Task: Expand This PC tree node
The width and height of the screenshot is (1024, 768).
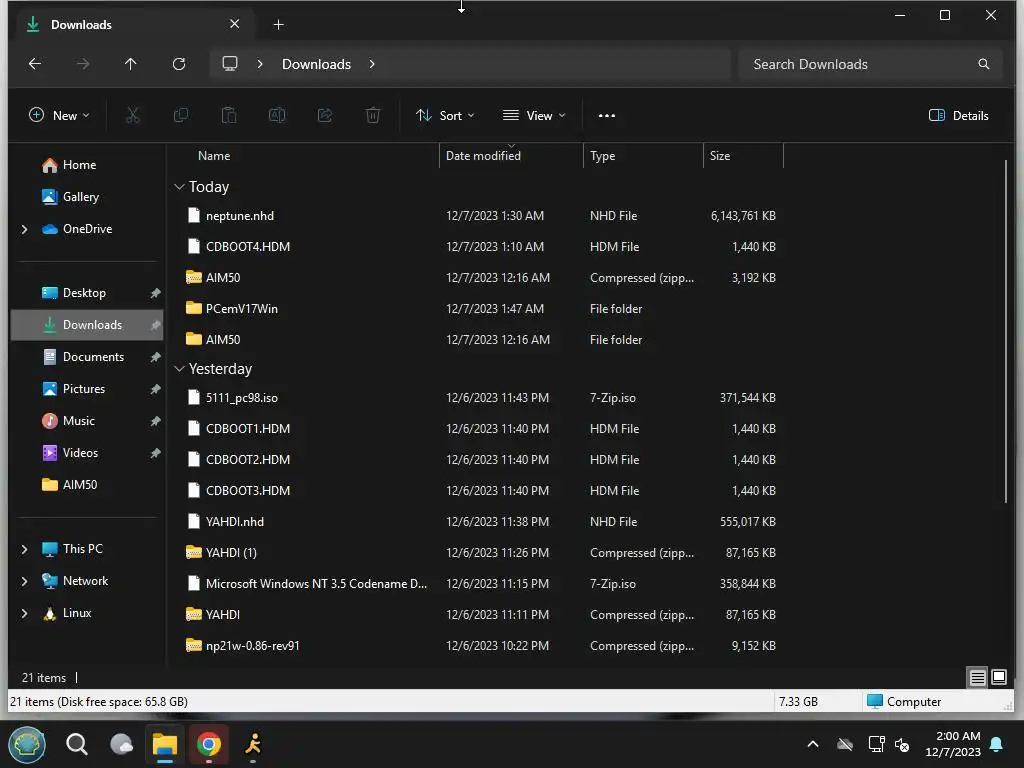Action: coord(24,549)
